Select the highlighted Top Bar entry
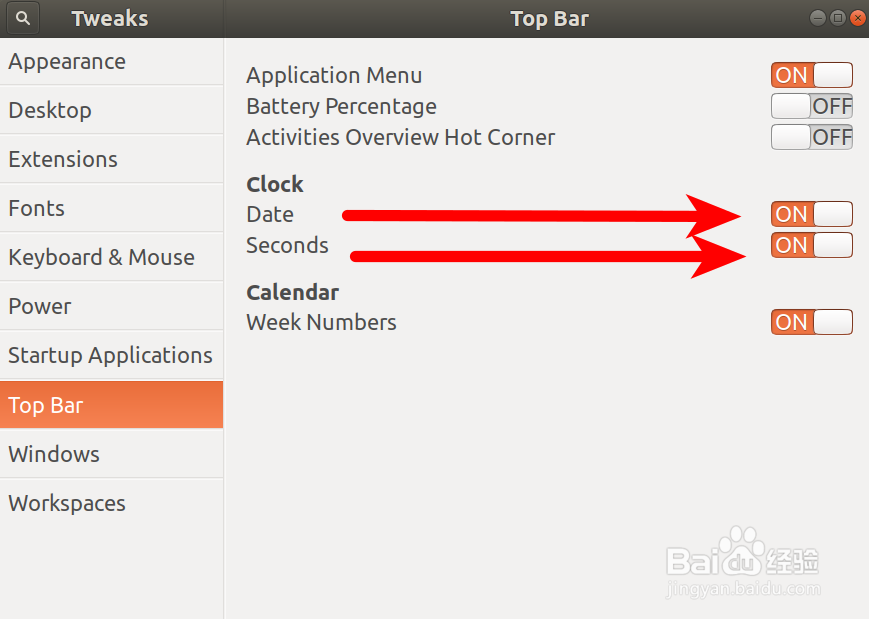869x619 pixels. pyautogui.click(x=111, y=405)
